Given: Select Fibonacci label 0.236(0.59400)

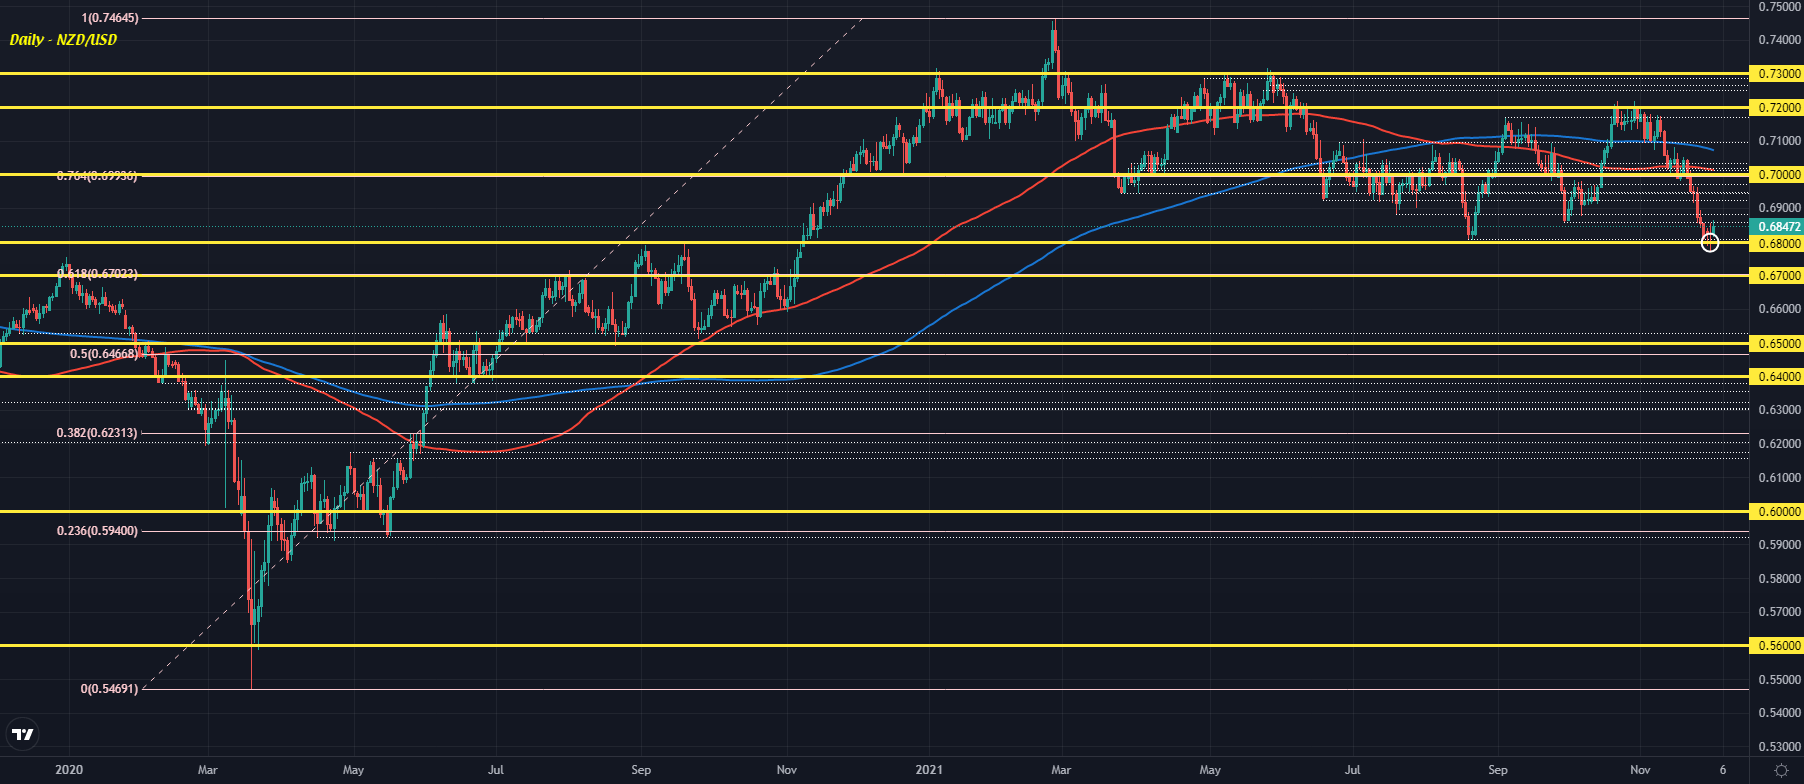Looking at the screenshot, I should (97, 531).
